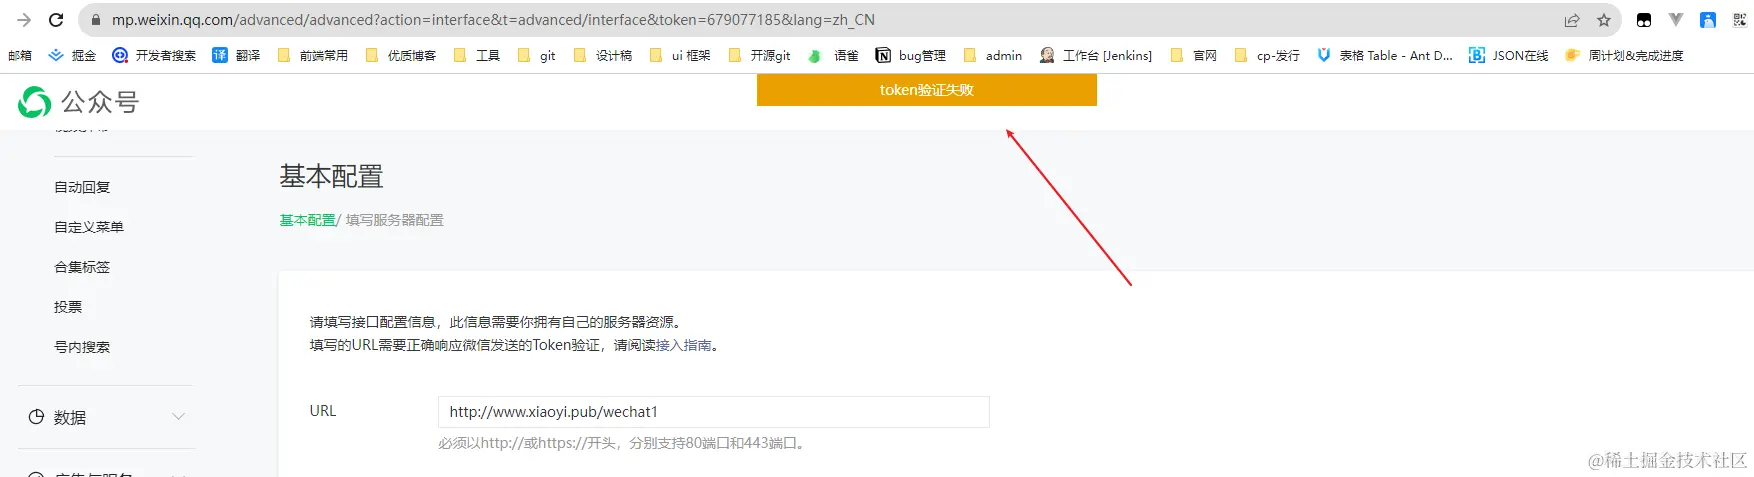1754x477 pixels.
Task: Click the 基本配置 page heading
Action: pyautogui.click(x=331, y=177)
